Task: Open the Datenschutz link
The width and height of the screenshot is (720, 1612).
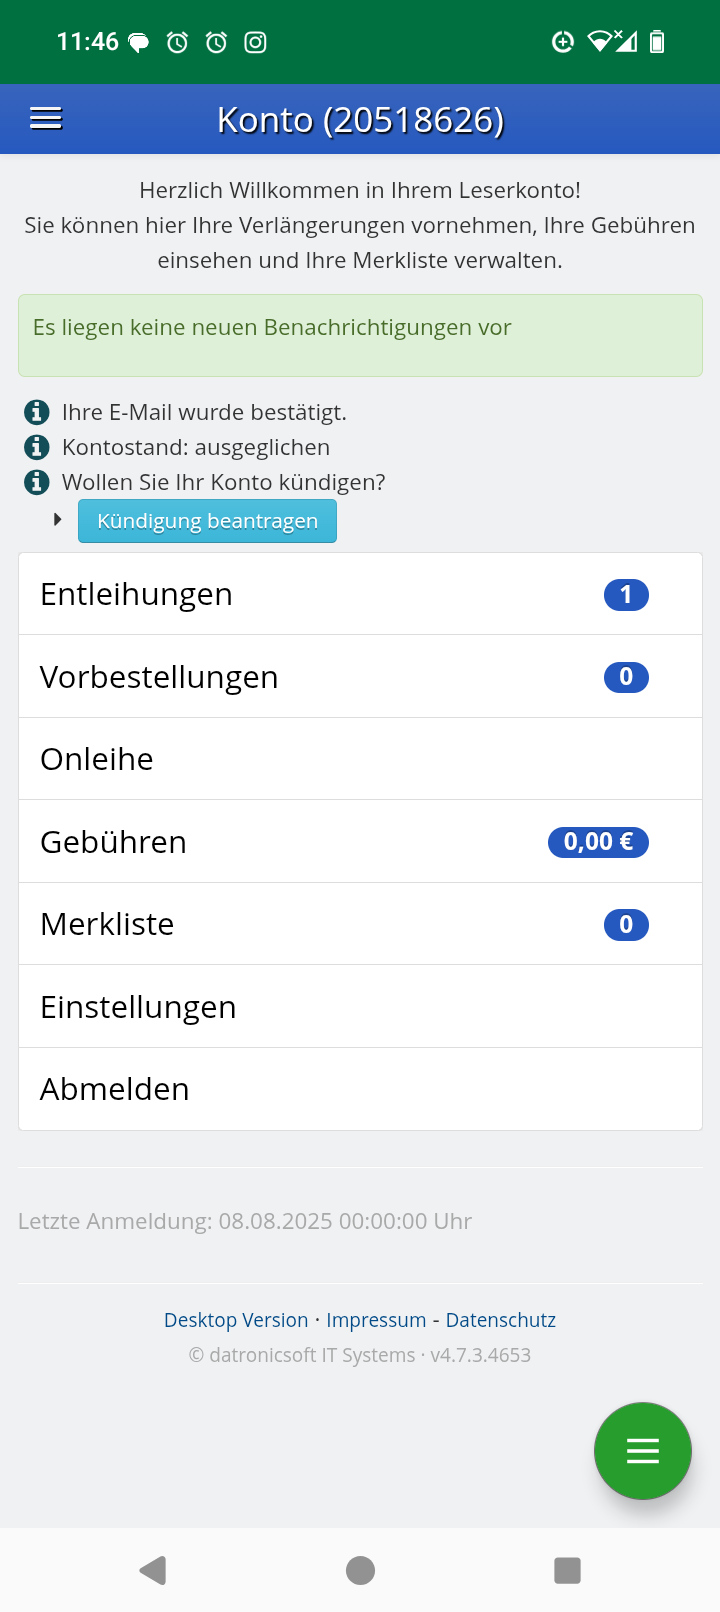Action: (x=500, y=1320)
